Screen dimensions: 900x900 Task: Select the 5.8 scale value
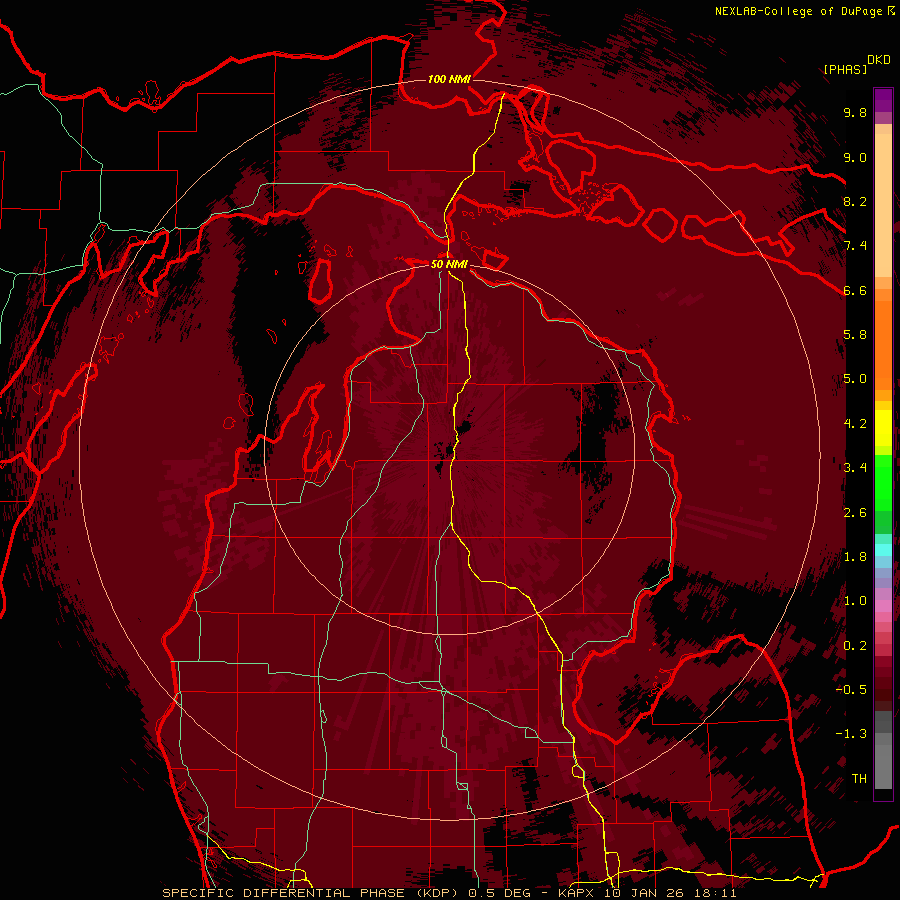tap(855, 335)
